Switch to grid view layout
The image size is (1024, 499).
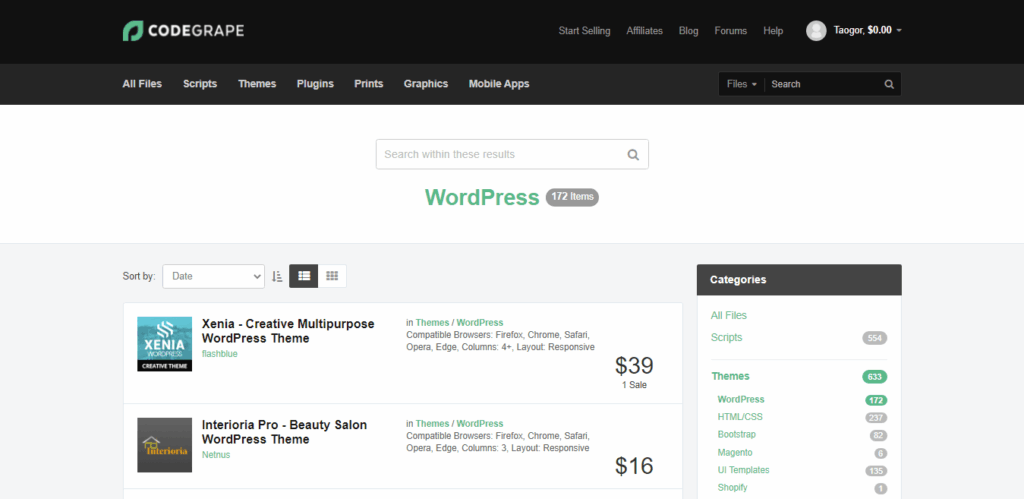pos(332,276)
